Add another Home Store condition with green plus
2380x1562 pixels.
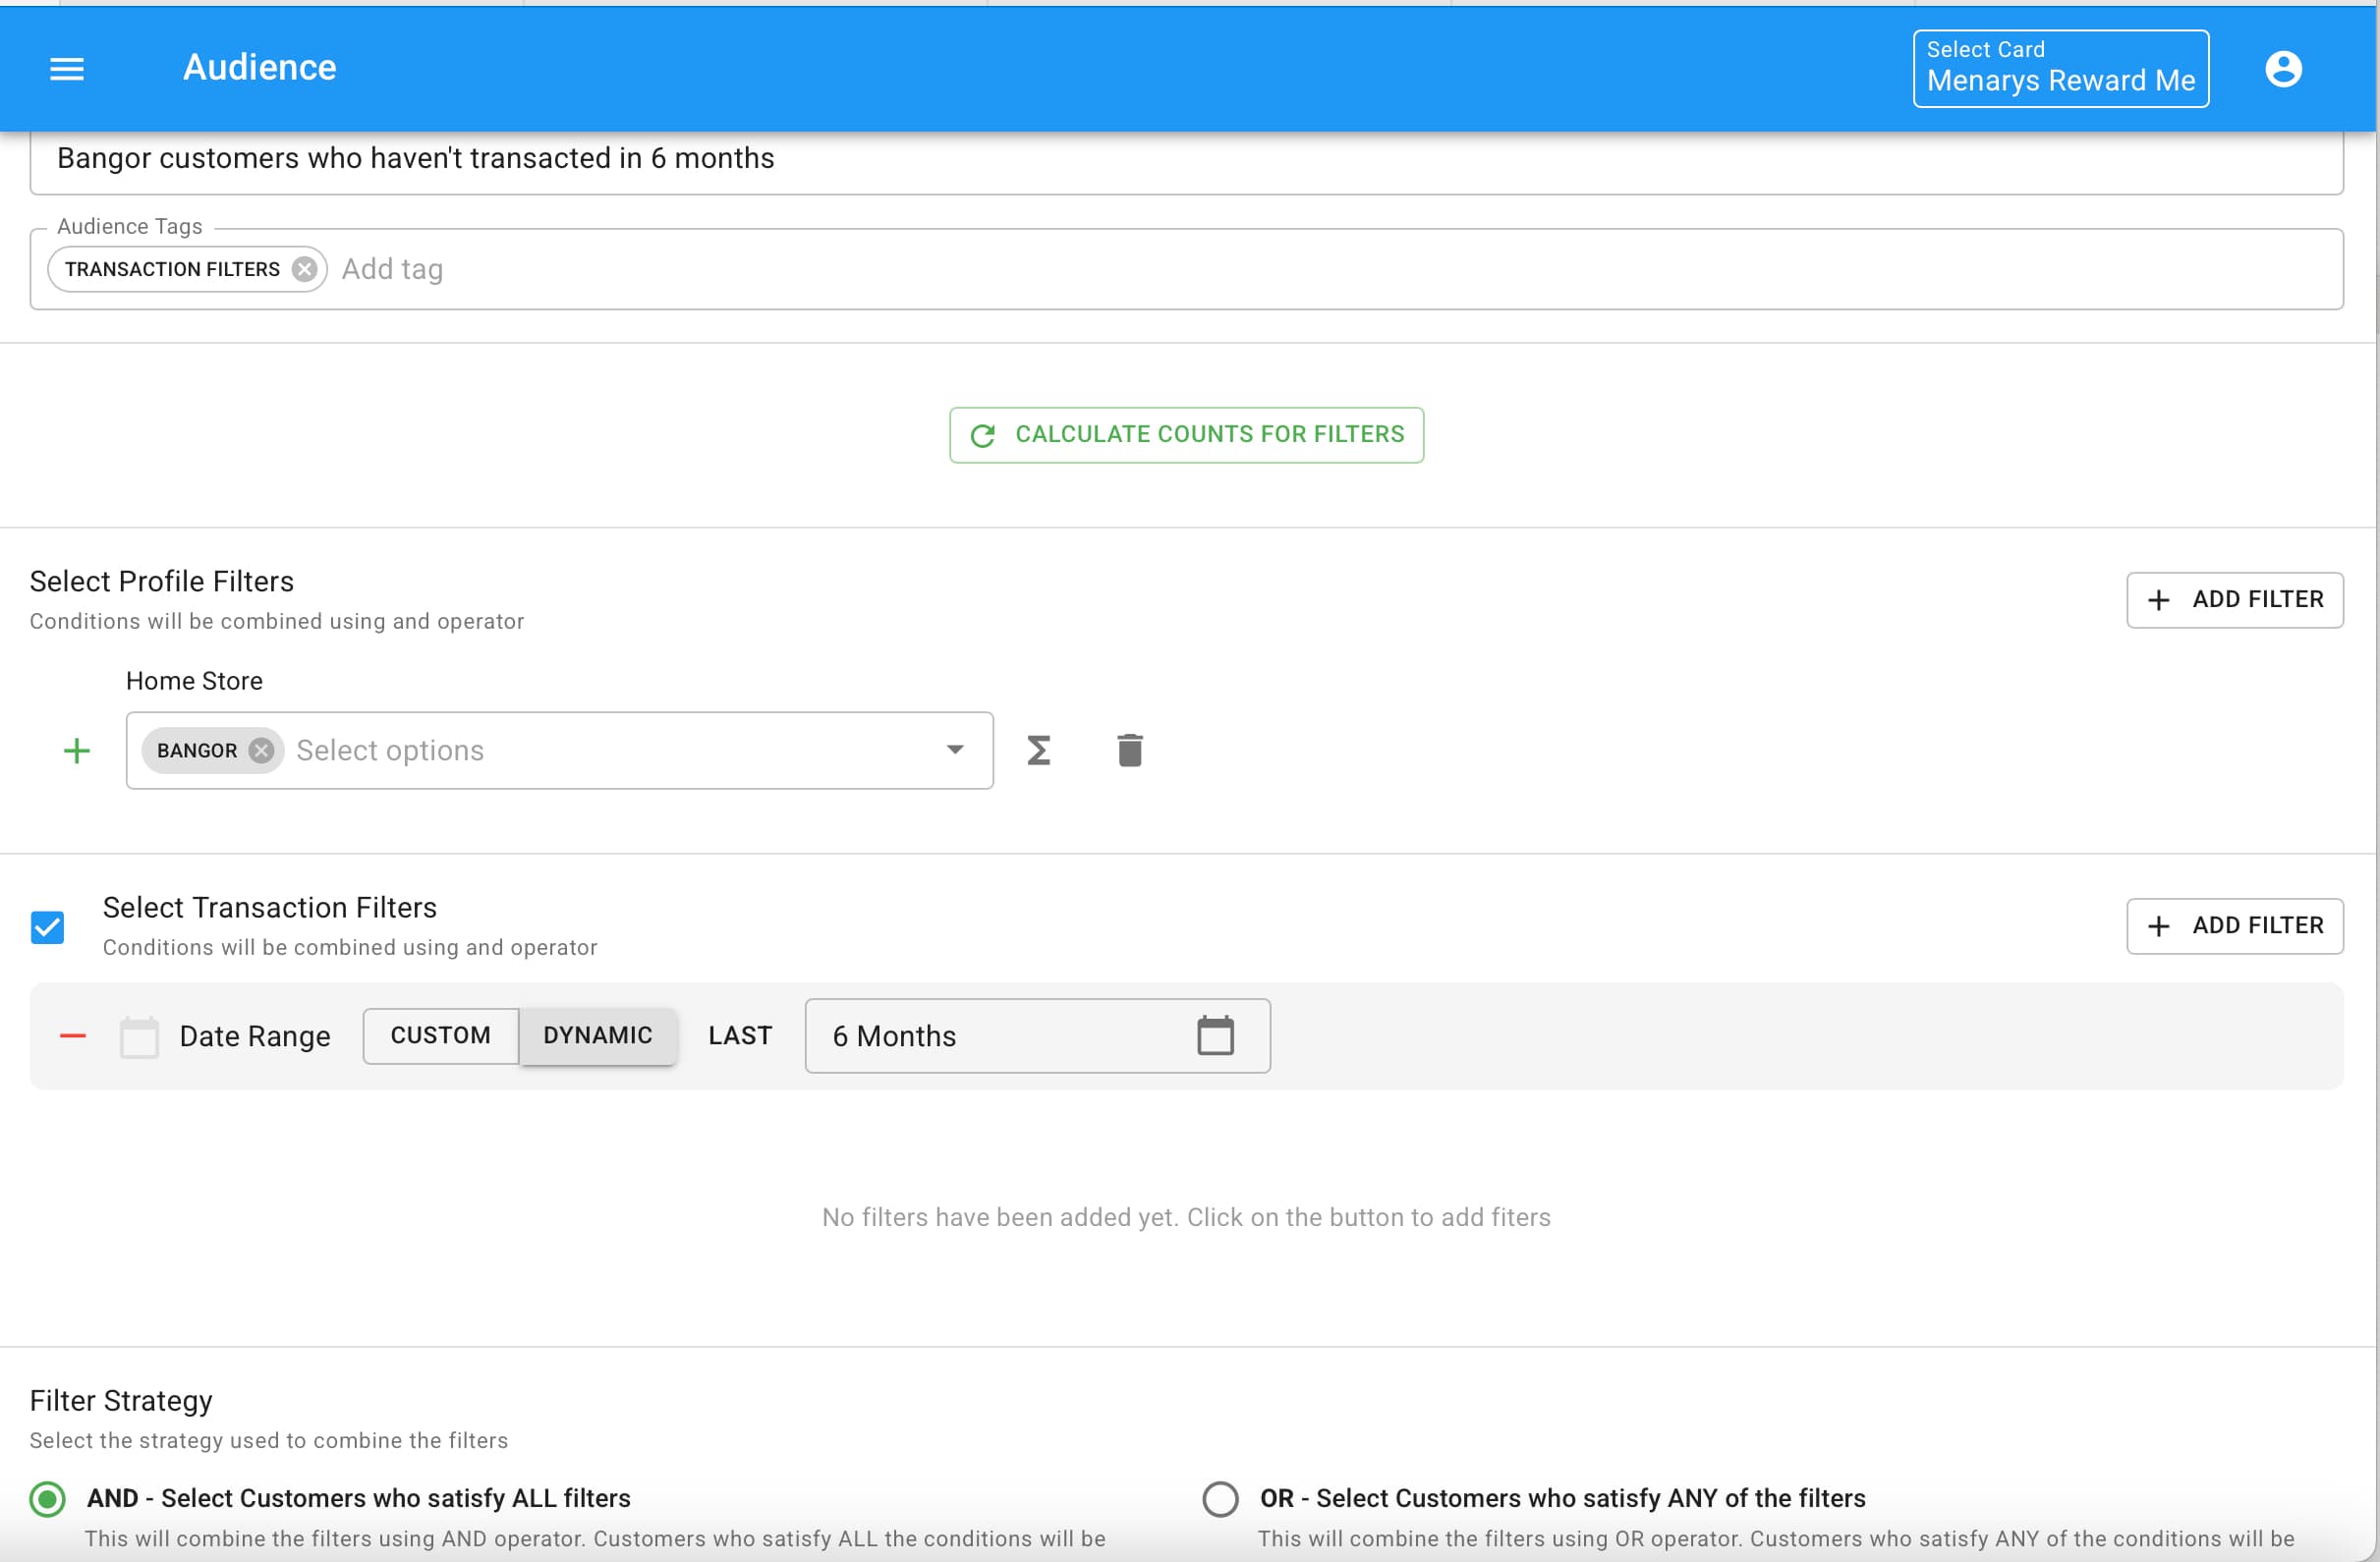[75, 750]
